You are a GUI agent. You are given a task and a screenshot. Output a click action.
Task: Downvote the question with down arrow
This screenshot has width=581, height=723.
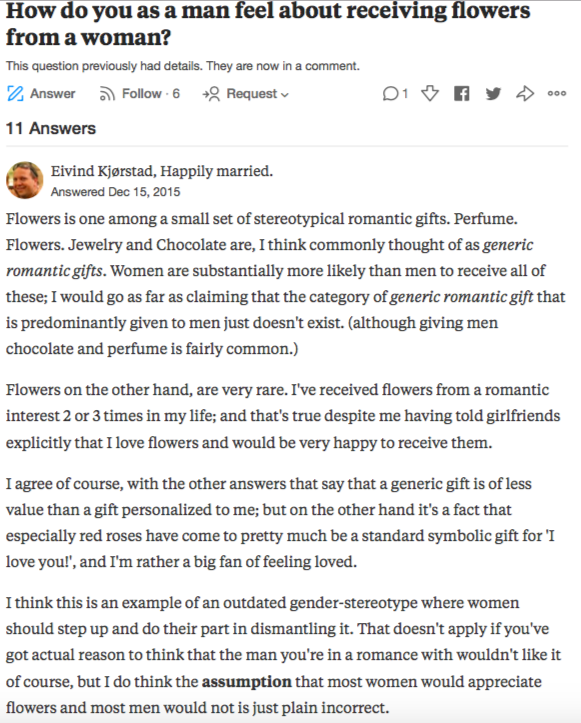tap(430, 94)
